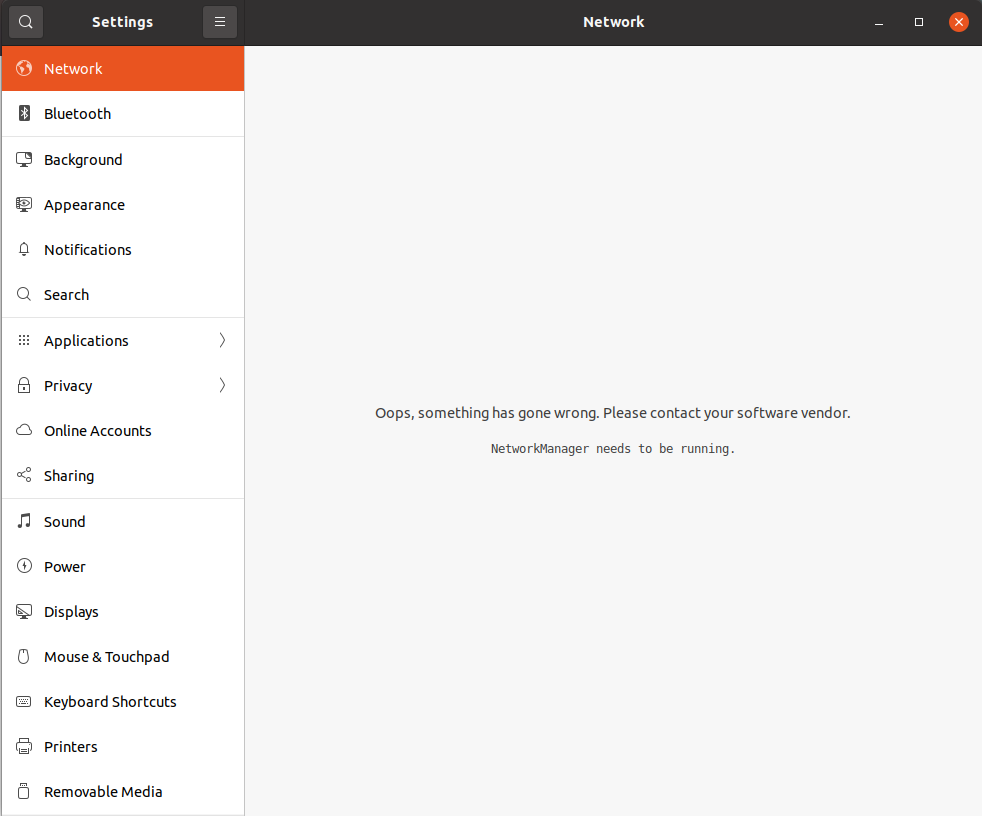The image size is (982, 816).
Task: Click the Privacy lock icon
Action: [x=24, y=385]
